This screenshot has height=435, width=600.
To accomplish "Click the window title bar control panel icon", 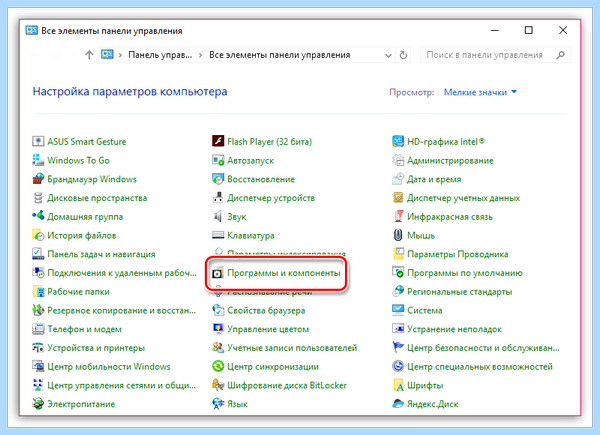I will point(32,30).
